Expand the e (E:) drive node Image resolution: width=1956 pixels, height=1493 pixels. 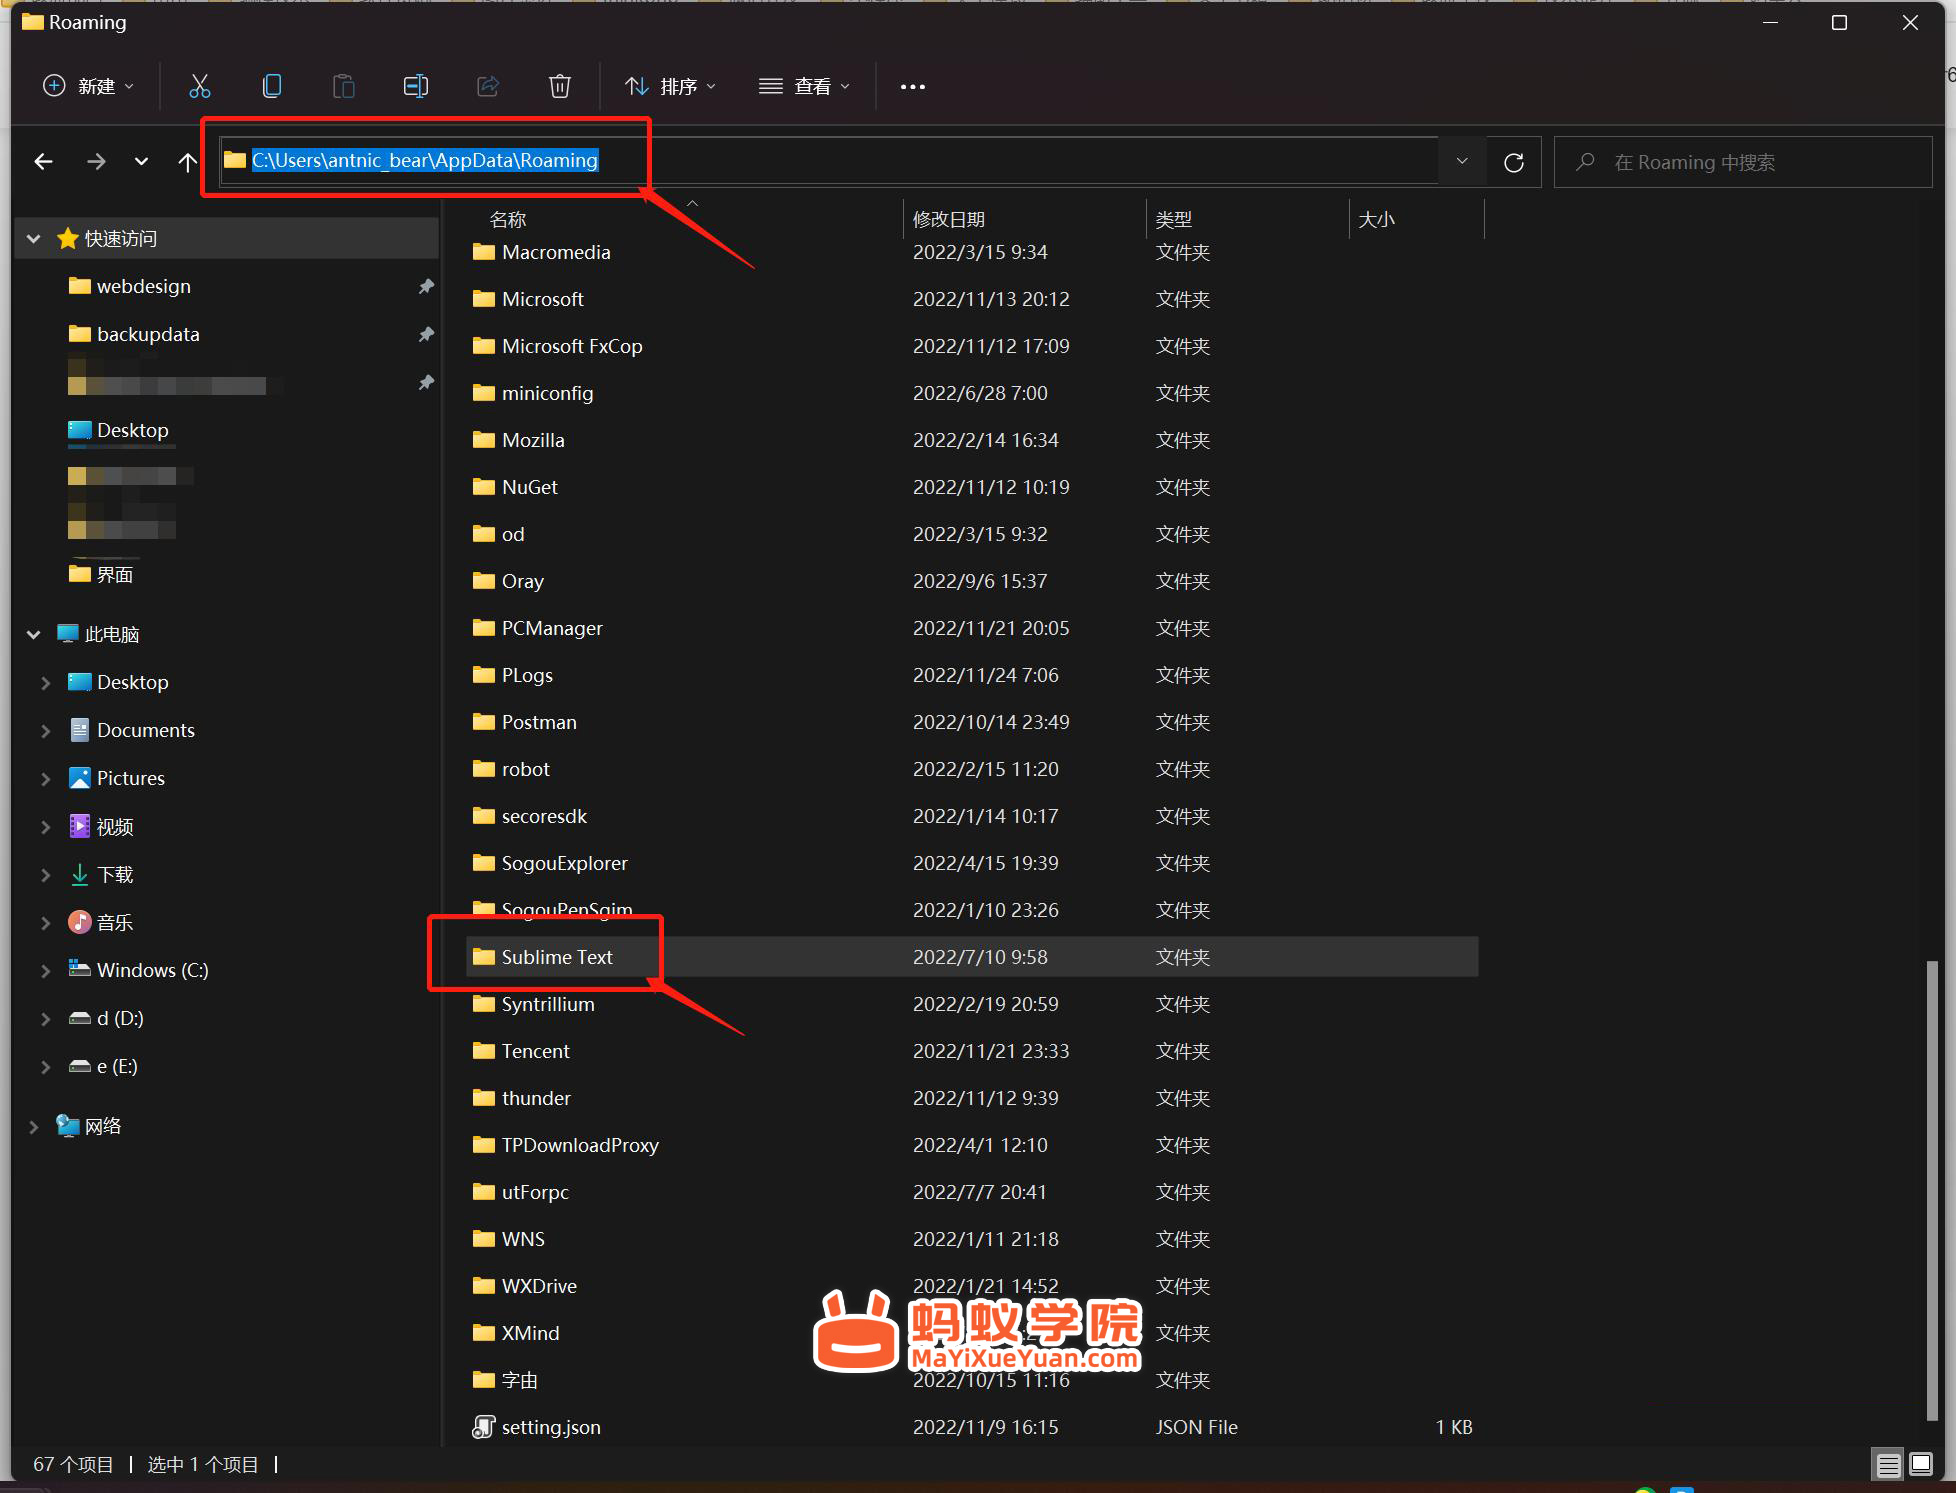pyautogui.click(x=45, y=1067)
